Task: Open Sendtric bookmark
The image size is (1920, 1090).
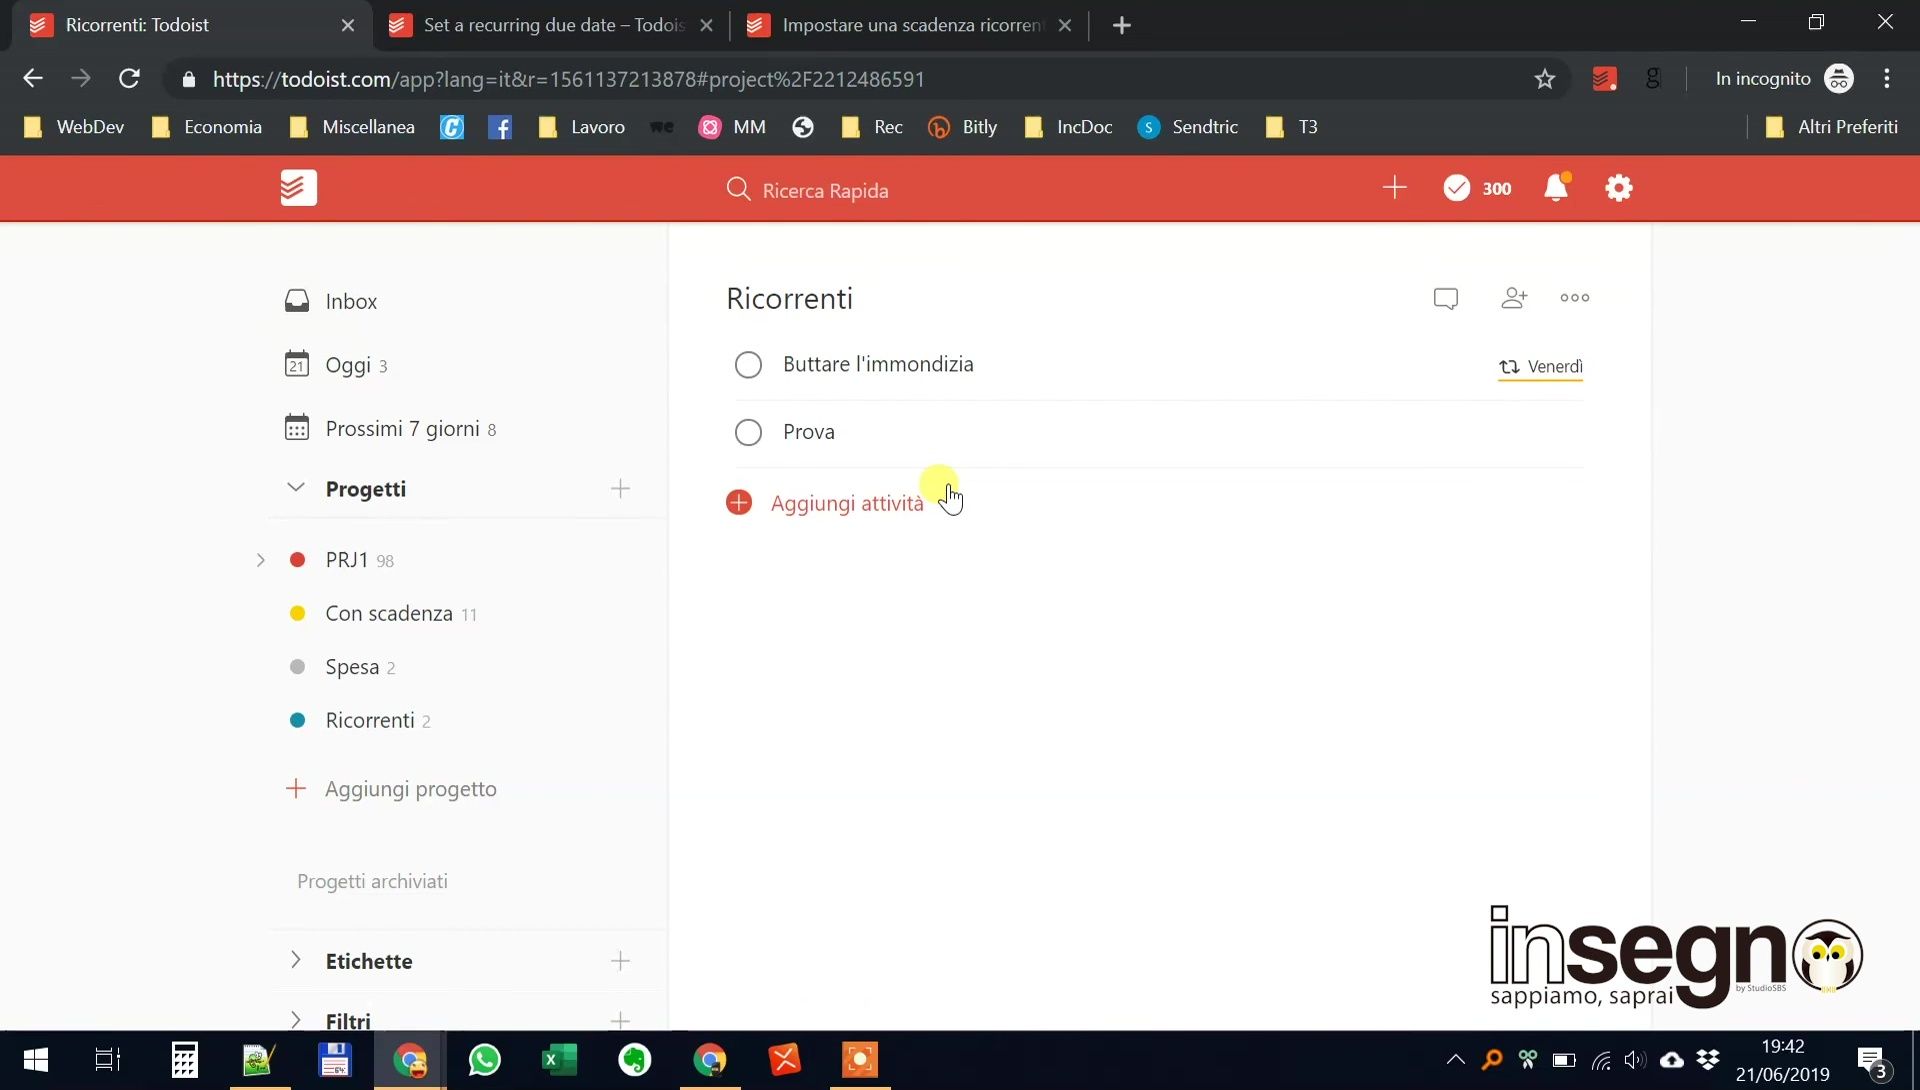Action: coord(1188,127)
